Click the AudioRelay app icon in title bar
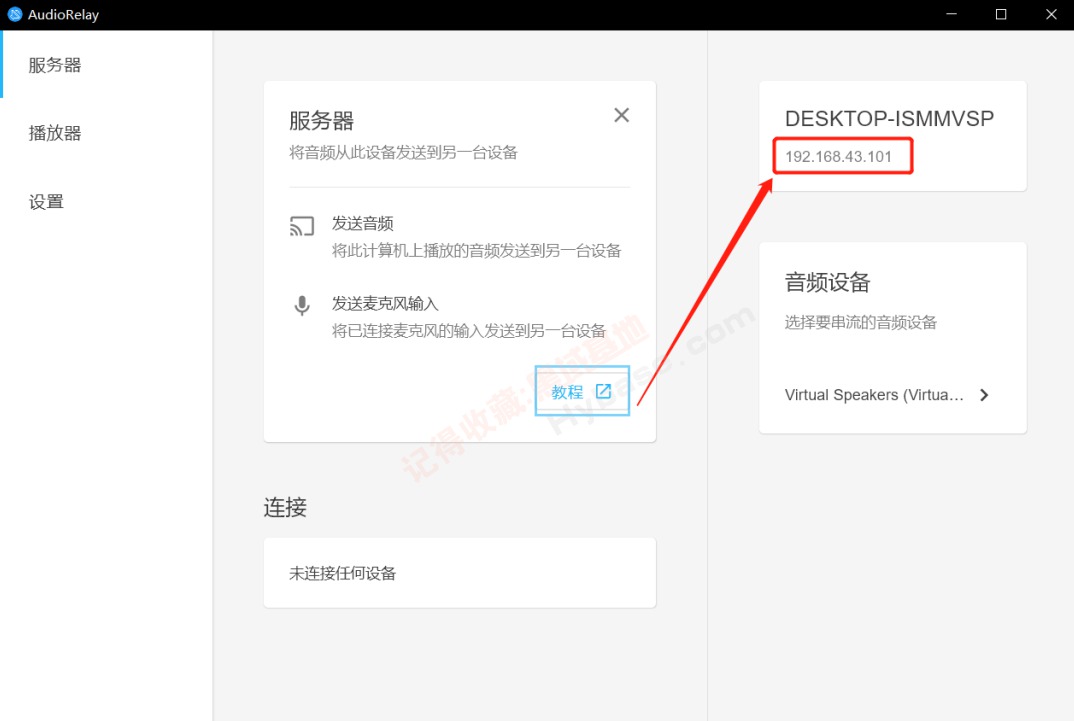 pyautogui.click(x=14, y=14)
